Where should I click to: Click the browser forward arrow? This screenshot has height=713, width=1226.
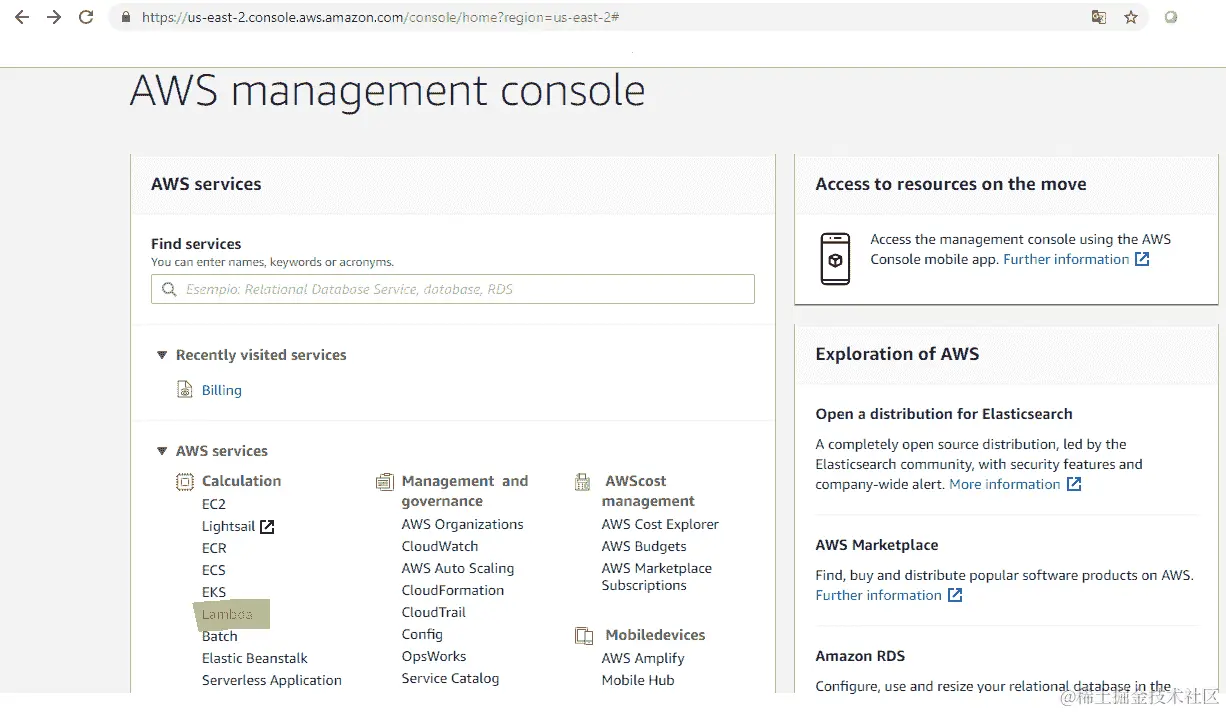tap(54, 17)
